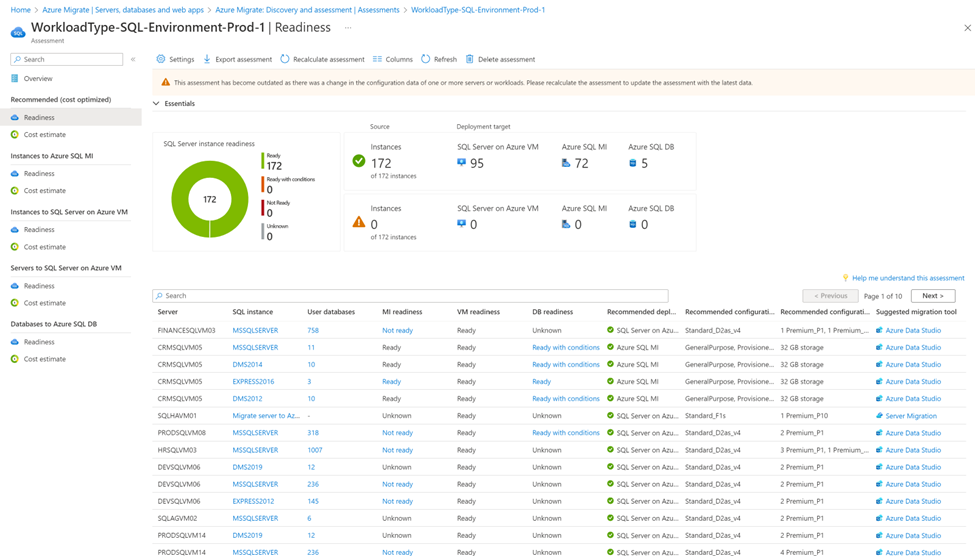Screen dimensions: 975x556
Task: Open the EXPRESS2012 SQL instance
Action: click(x=253, y=501)
